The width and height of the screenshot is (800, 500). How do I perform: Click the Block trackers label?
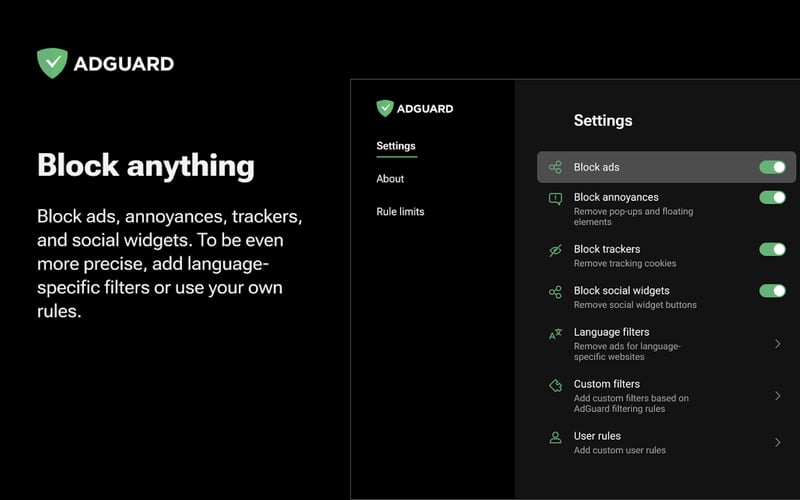(x=607, y=249)
